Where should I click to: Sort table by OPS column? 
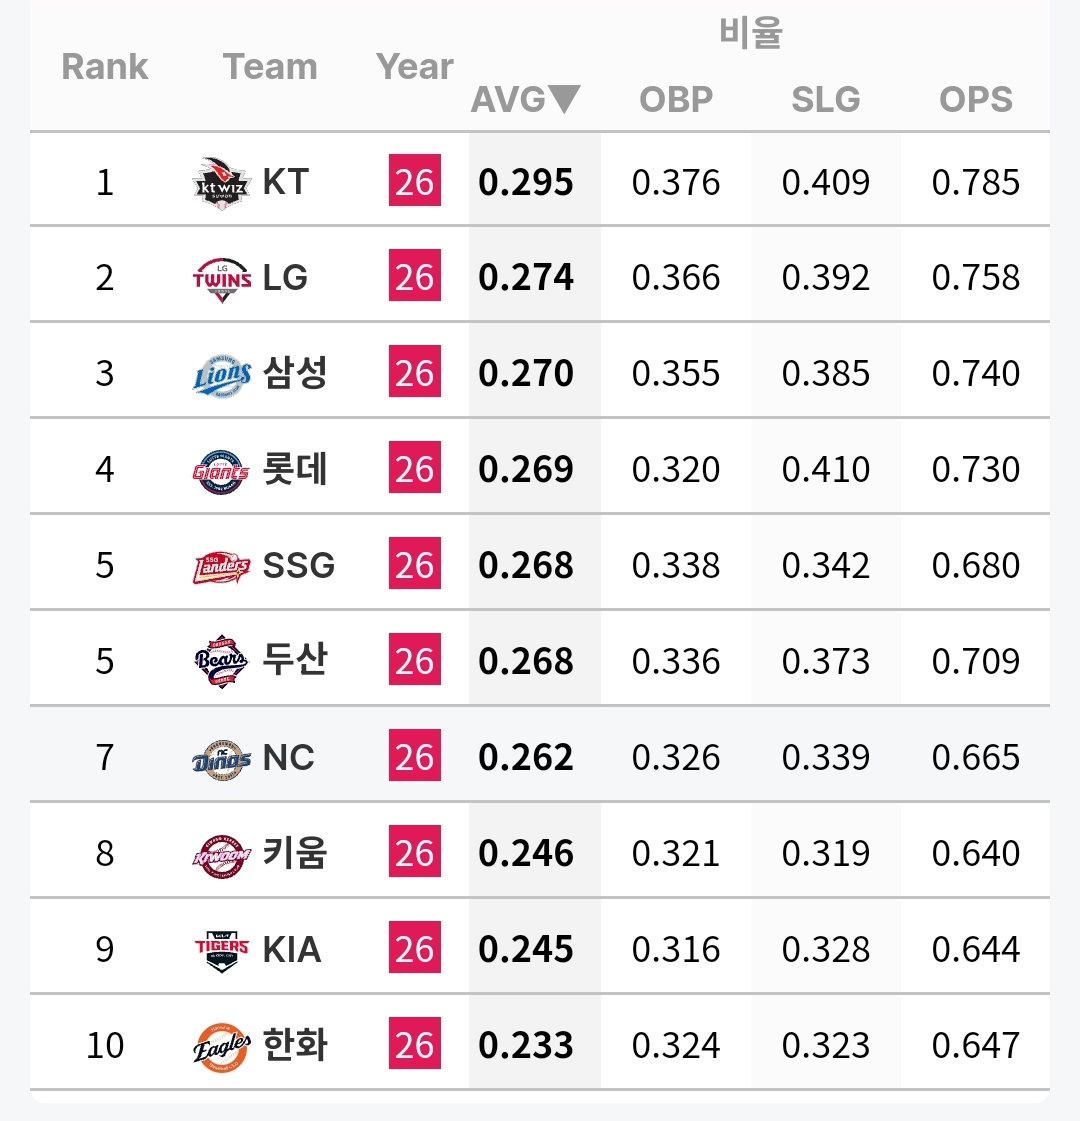point(976,99)
